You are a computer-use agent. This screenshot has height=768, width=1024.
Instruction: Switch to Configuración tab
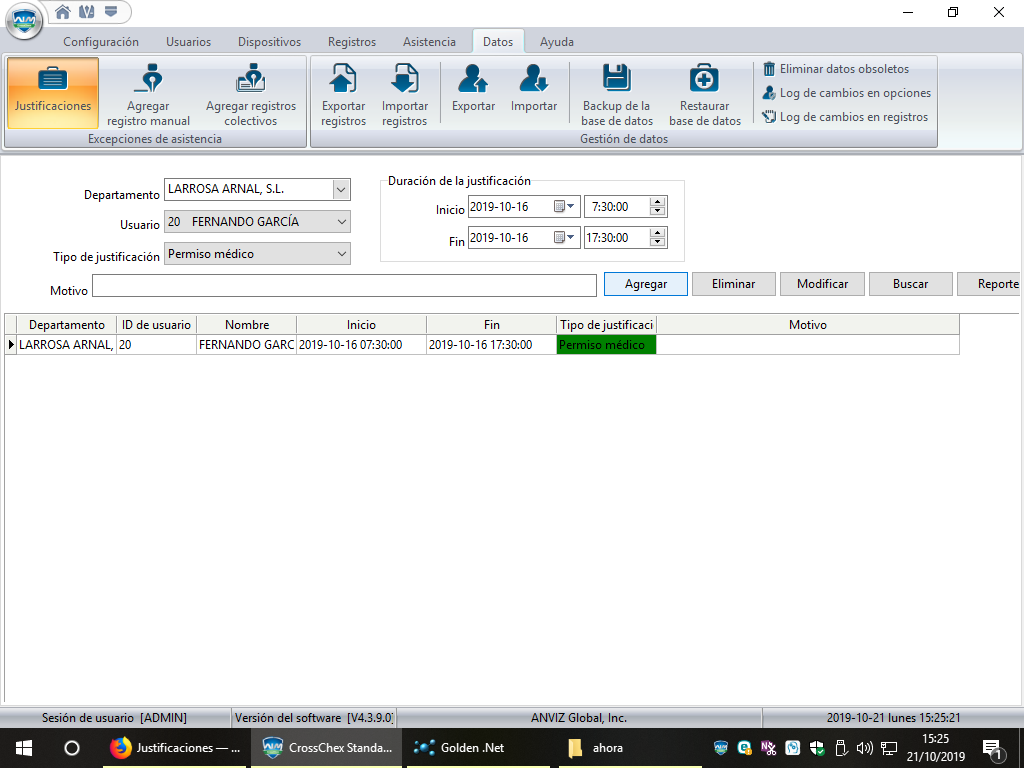101,42
